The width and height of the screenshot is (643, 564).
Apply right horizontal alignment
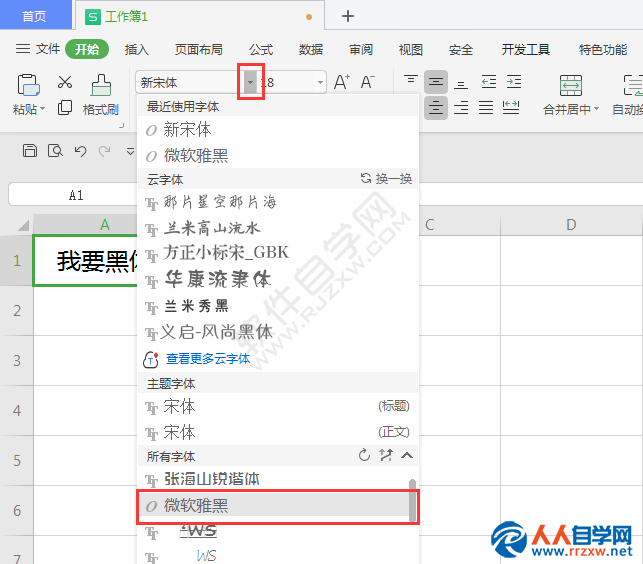click(x=461, y=108)
